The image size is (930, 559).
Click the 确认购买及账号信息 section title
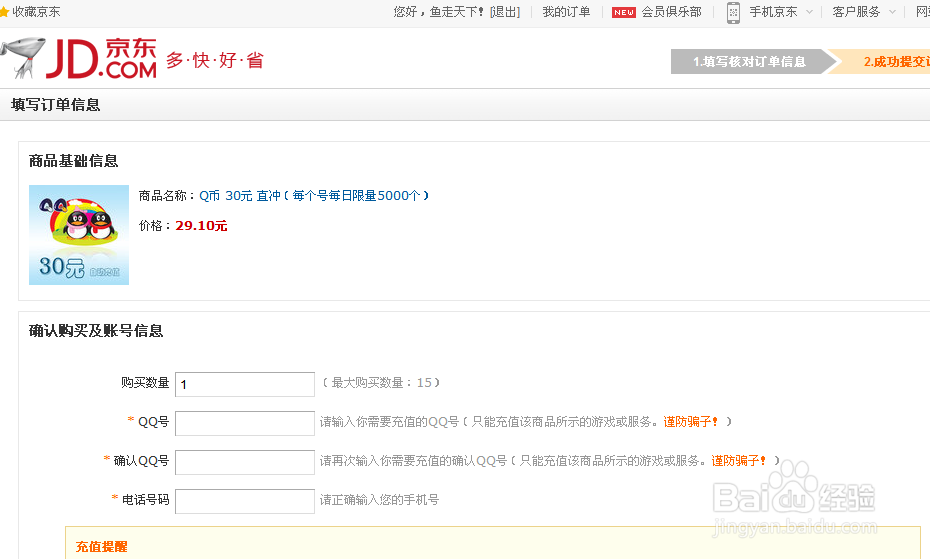point(96,331)
